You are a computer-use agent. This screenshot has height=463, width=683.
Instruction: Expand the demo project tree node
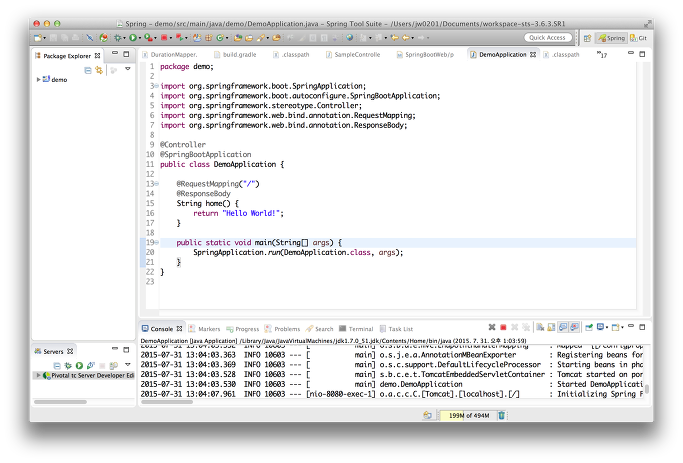(x=38, y=80)
